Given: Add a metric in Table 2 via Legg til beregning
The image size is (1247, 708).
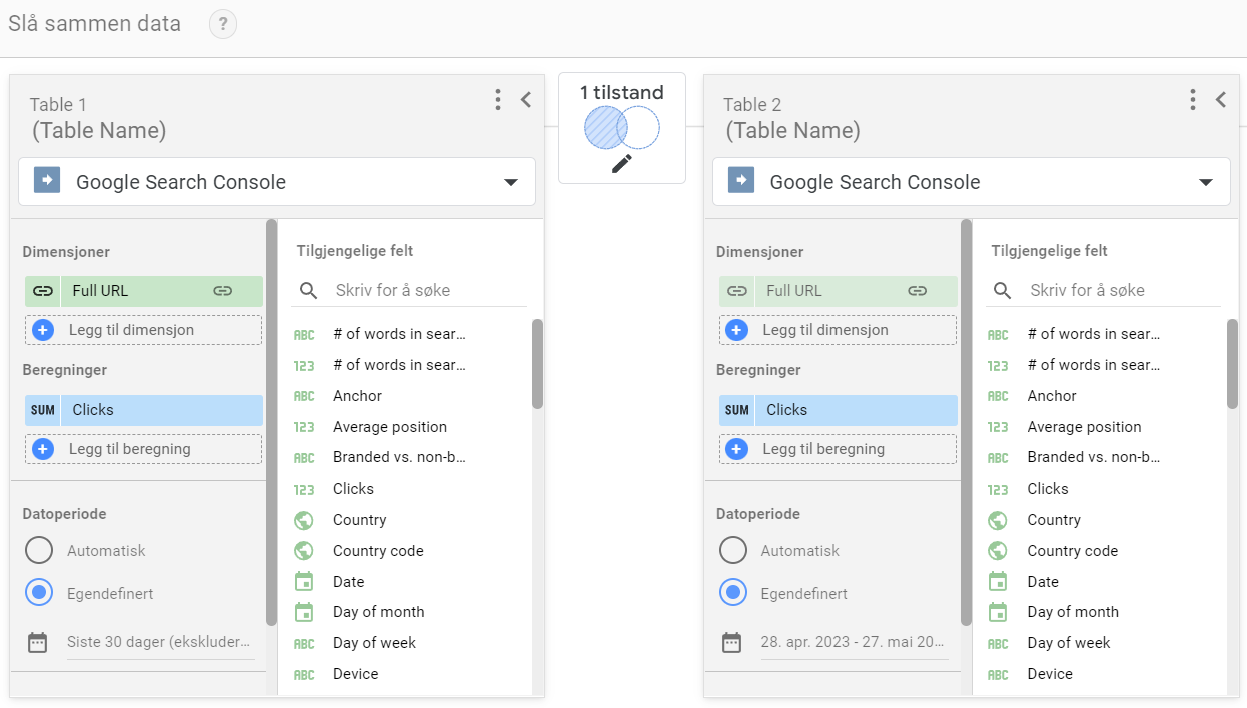Looking at the screenshot, I should (x=837, y=449).
